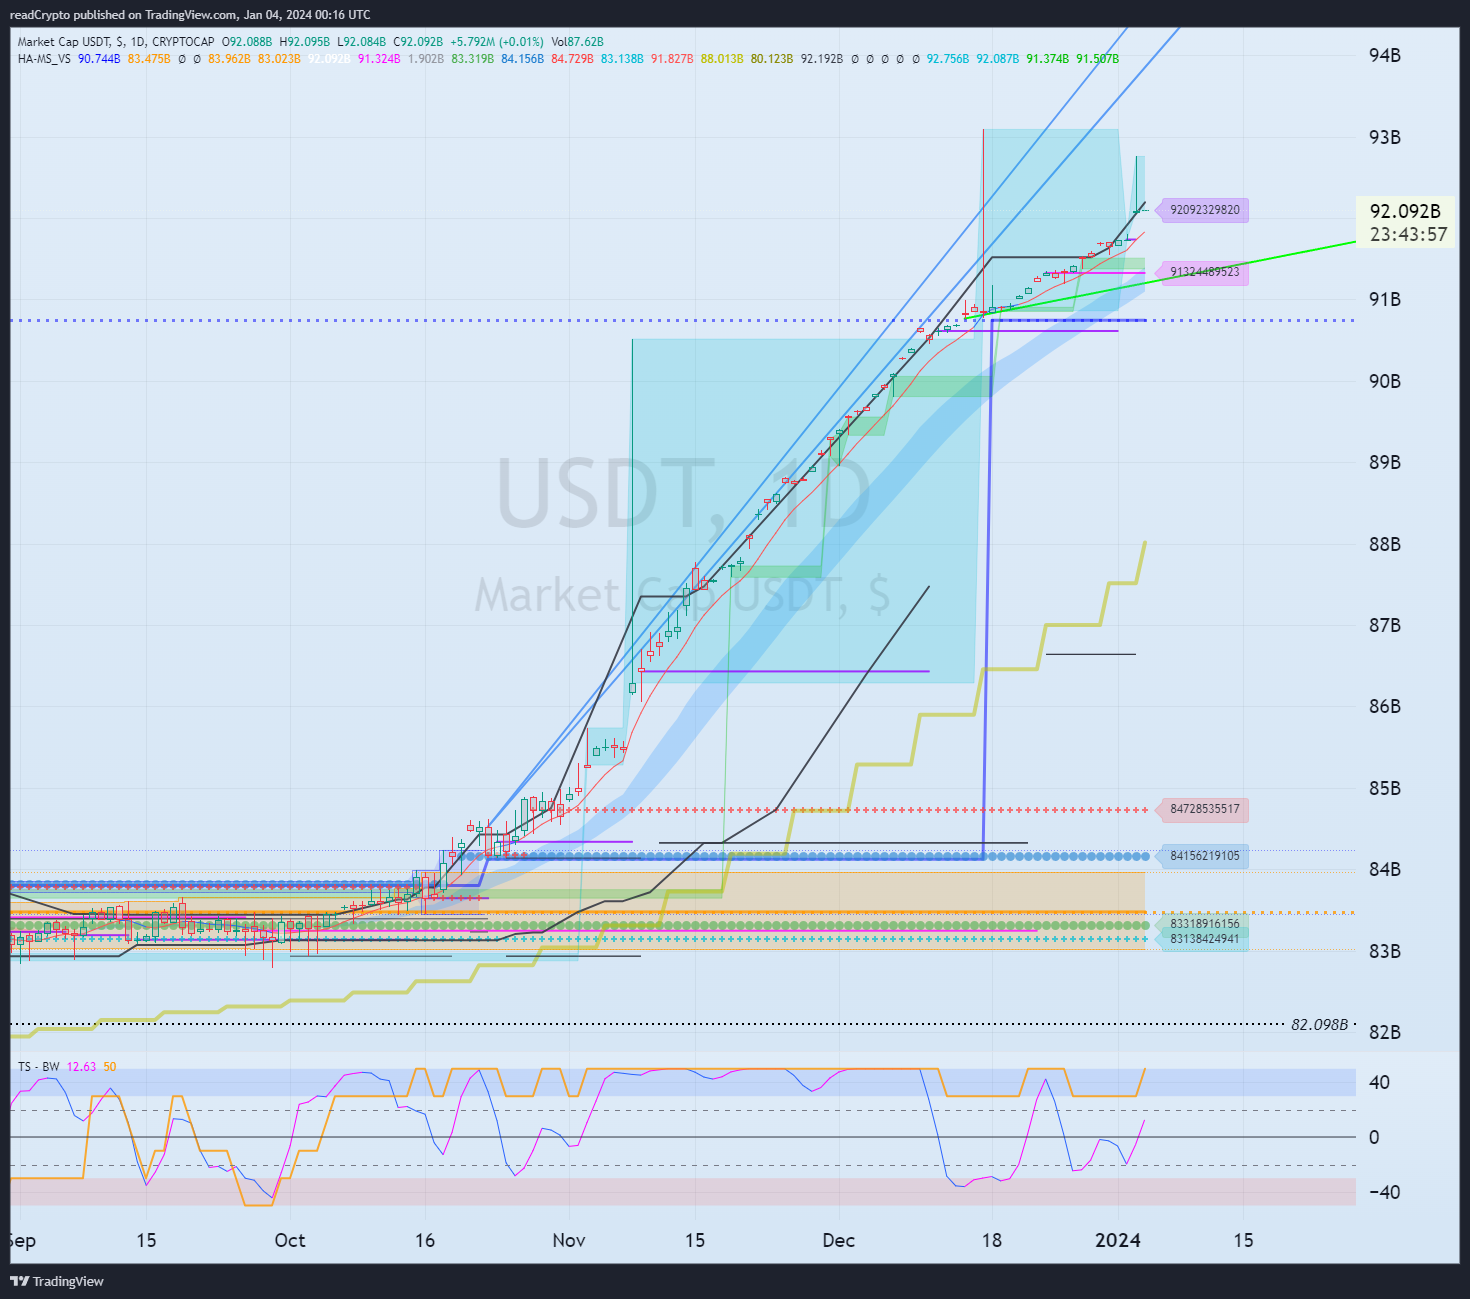
Task: Click the orange HA-MS_VS value 83.475B
Action: (149, 59)
